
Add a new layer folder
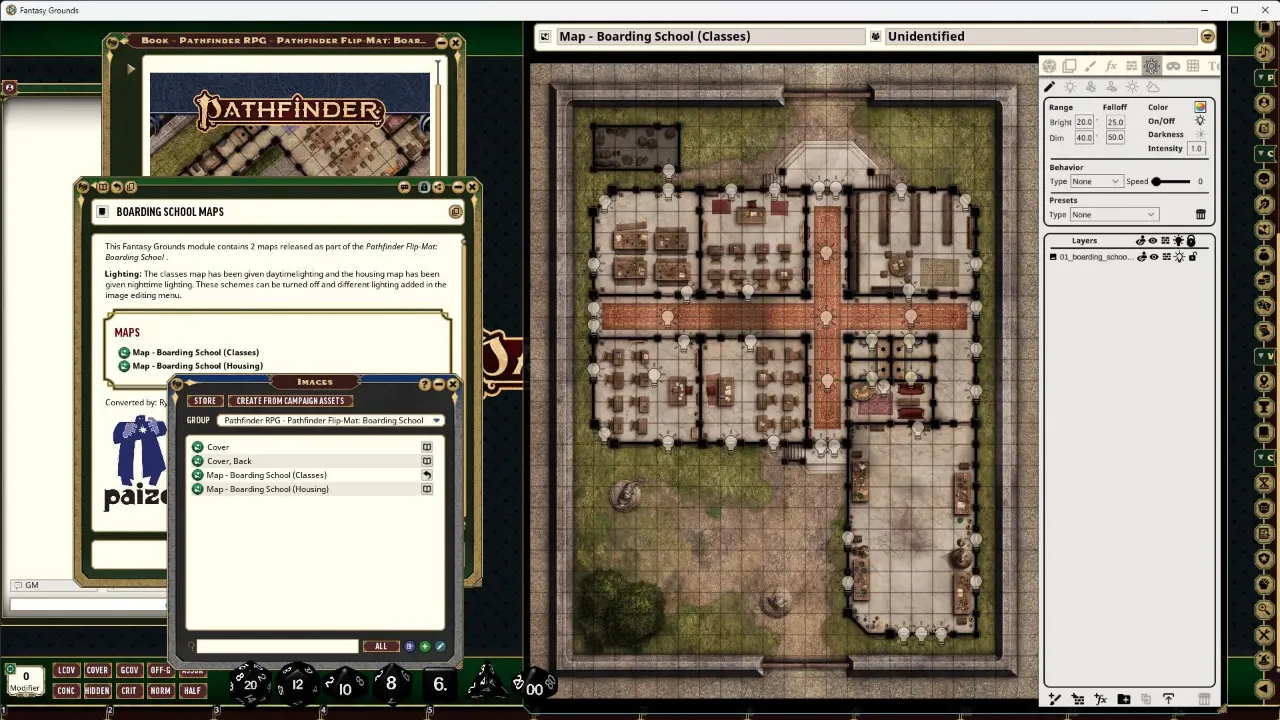pos(1124,699)
